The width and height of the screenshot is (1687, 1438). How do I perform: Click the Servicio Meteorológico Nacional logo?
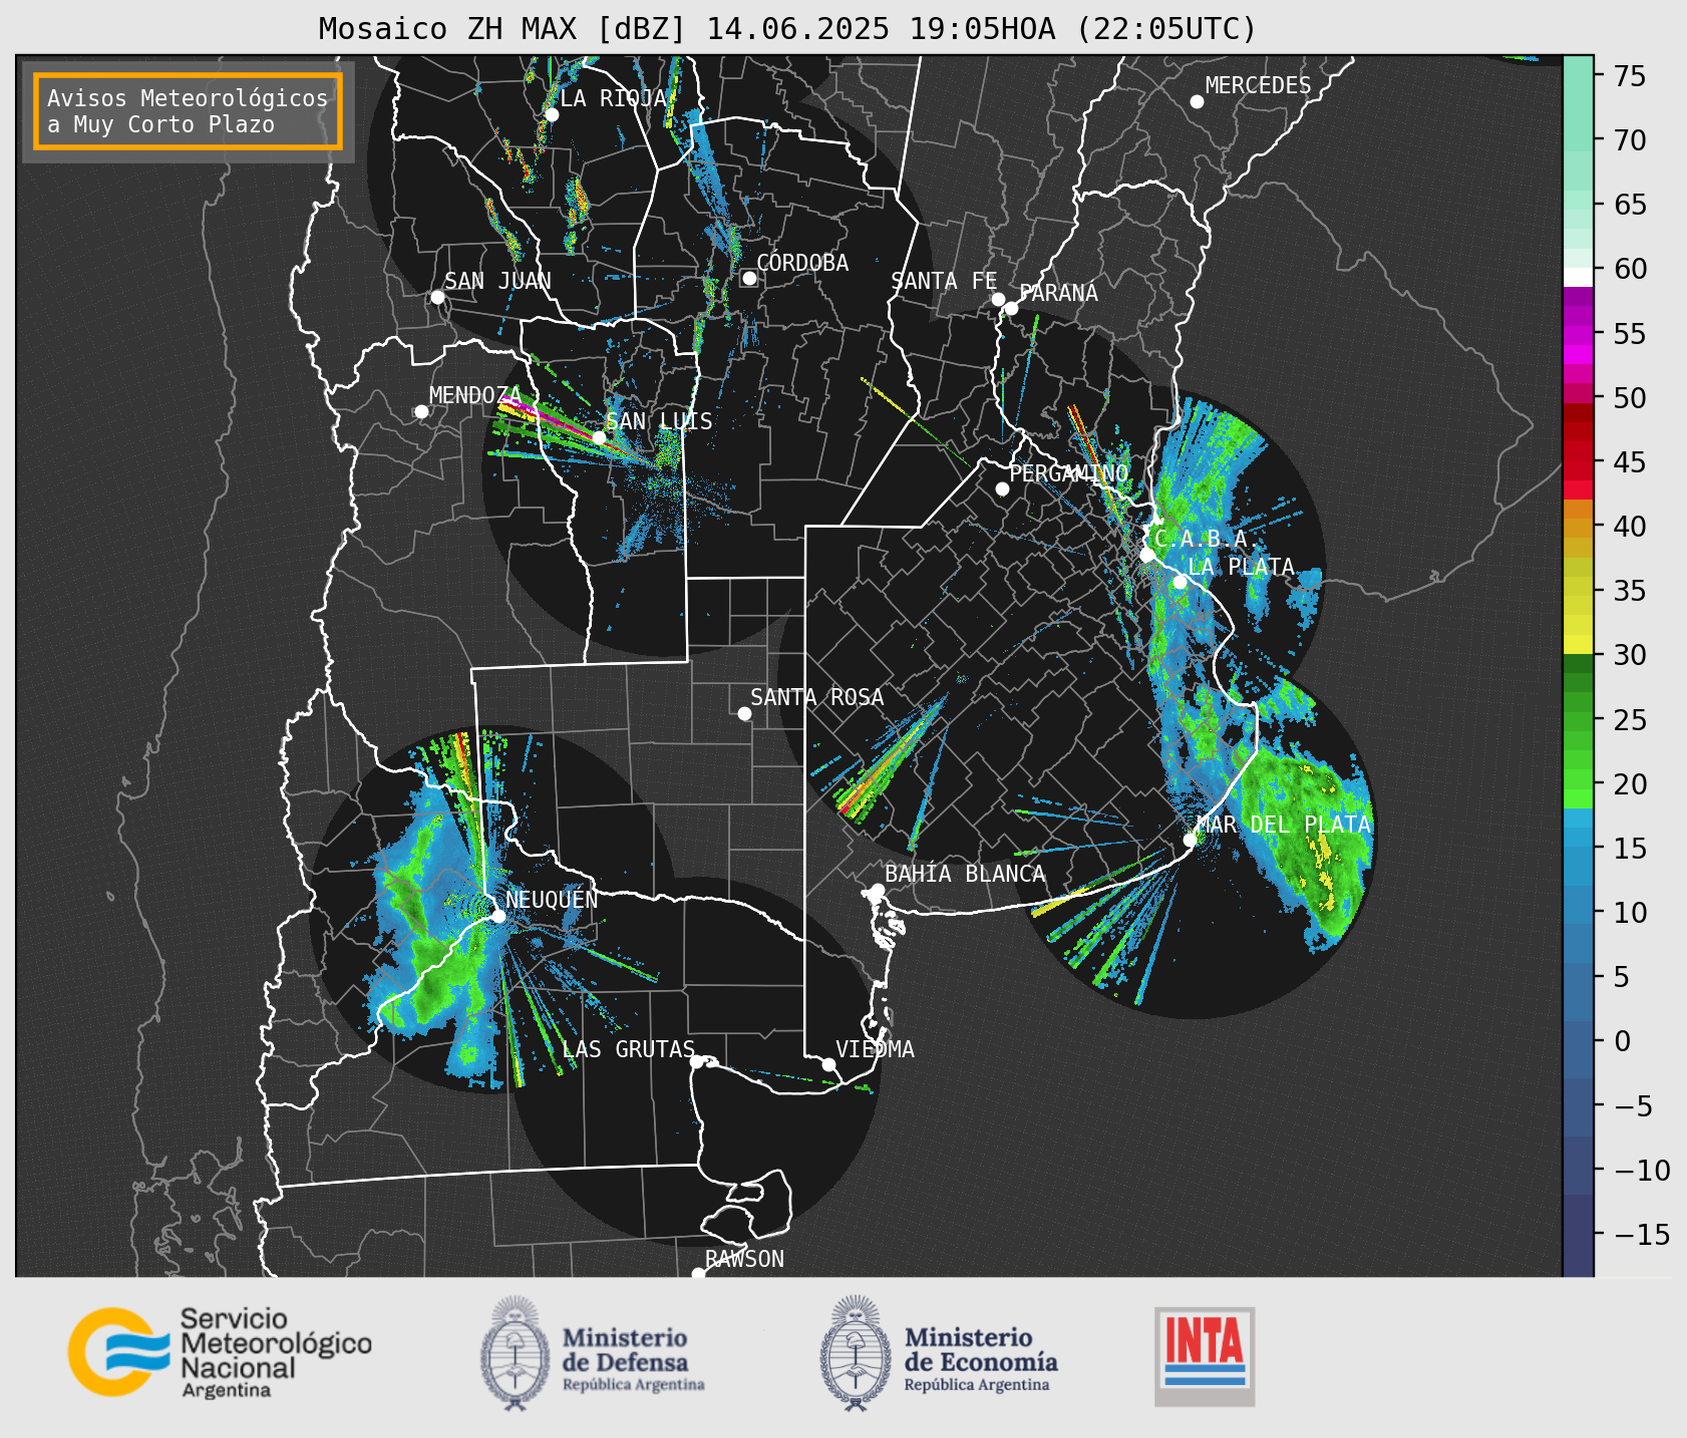(219, 1352)
